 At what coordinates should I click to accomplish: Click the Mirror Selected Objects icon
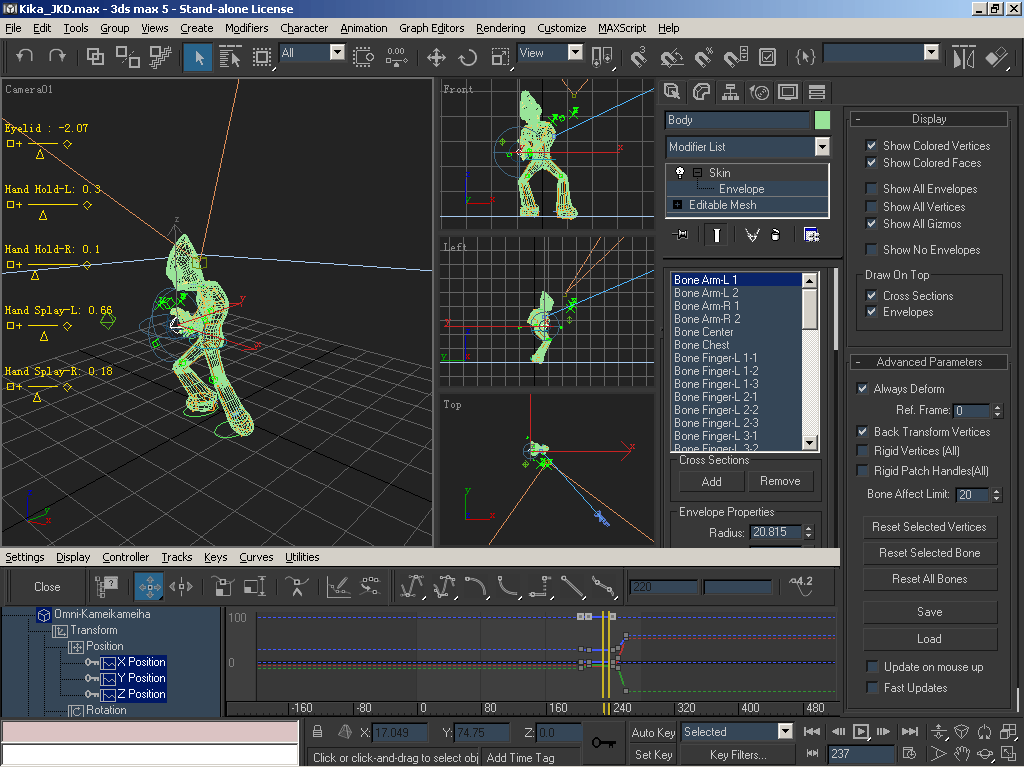(964, 57)
